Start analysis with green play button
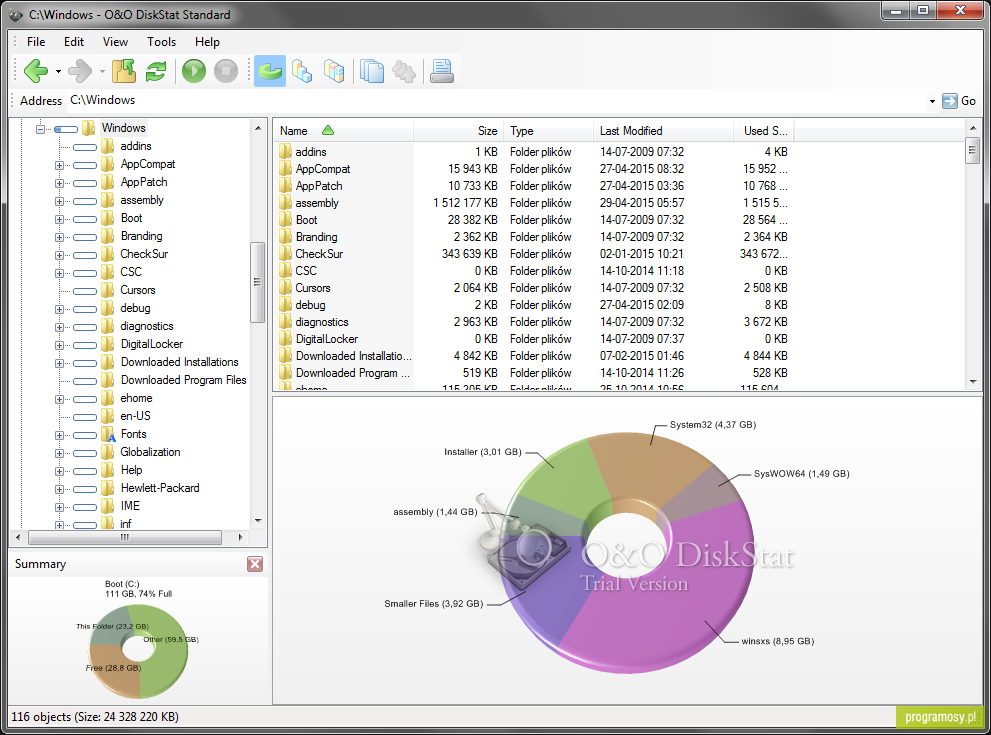Image resolution: width=991 pixels, height=735 pixels. 194,71
